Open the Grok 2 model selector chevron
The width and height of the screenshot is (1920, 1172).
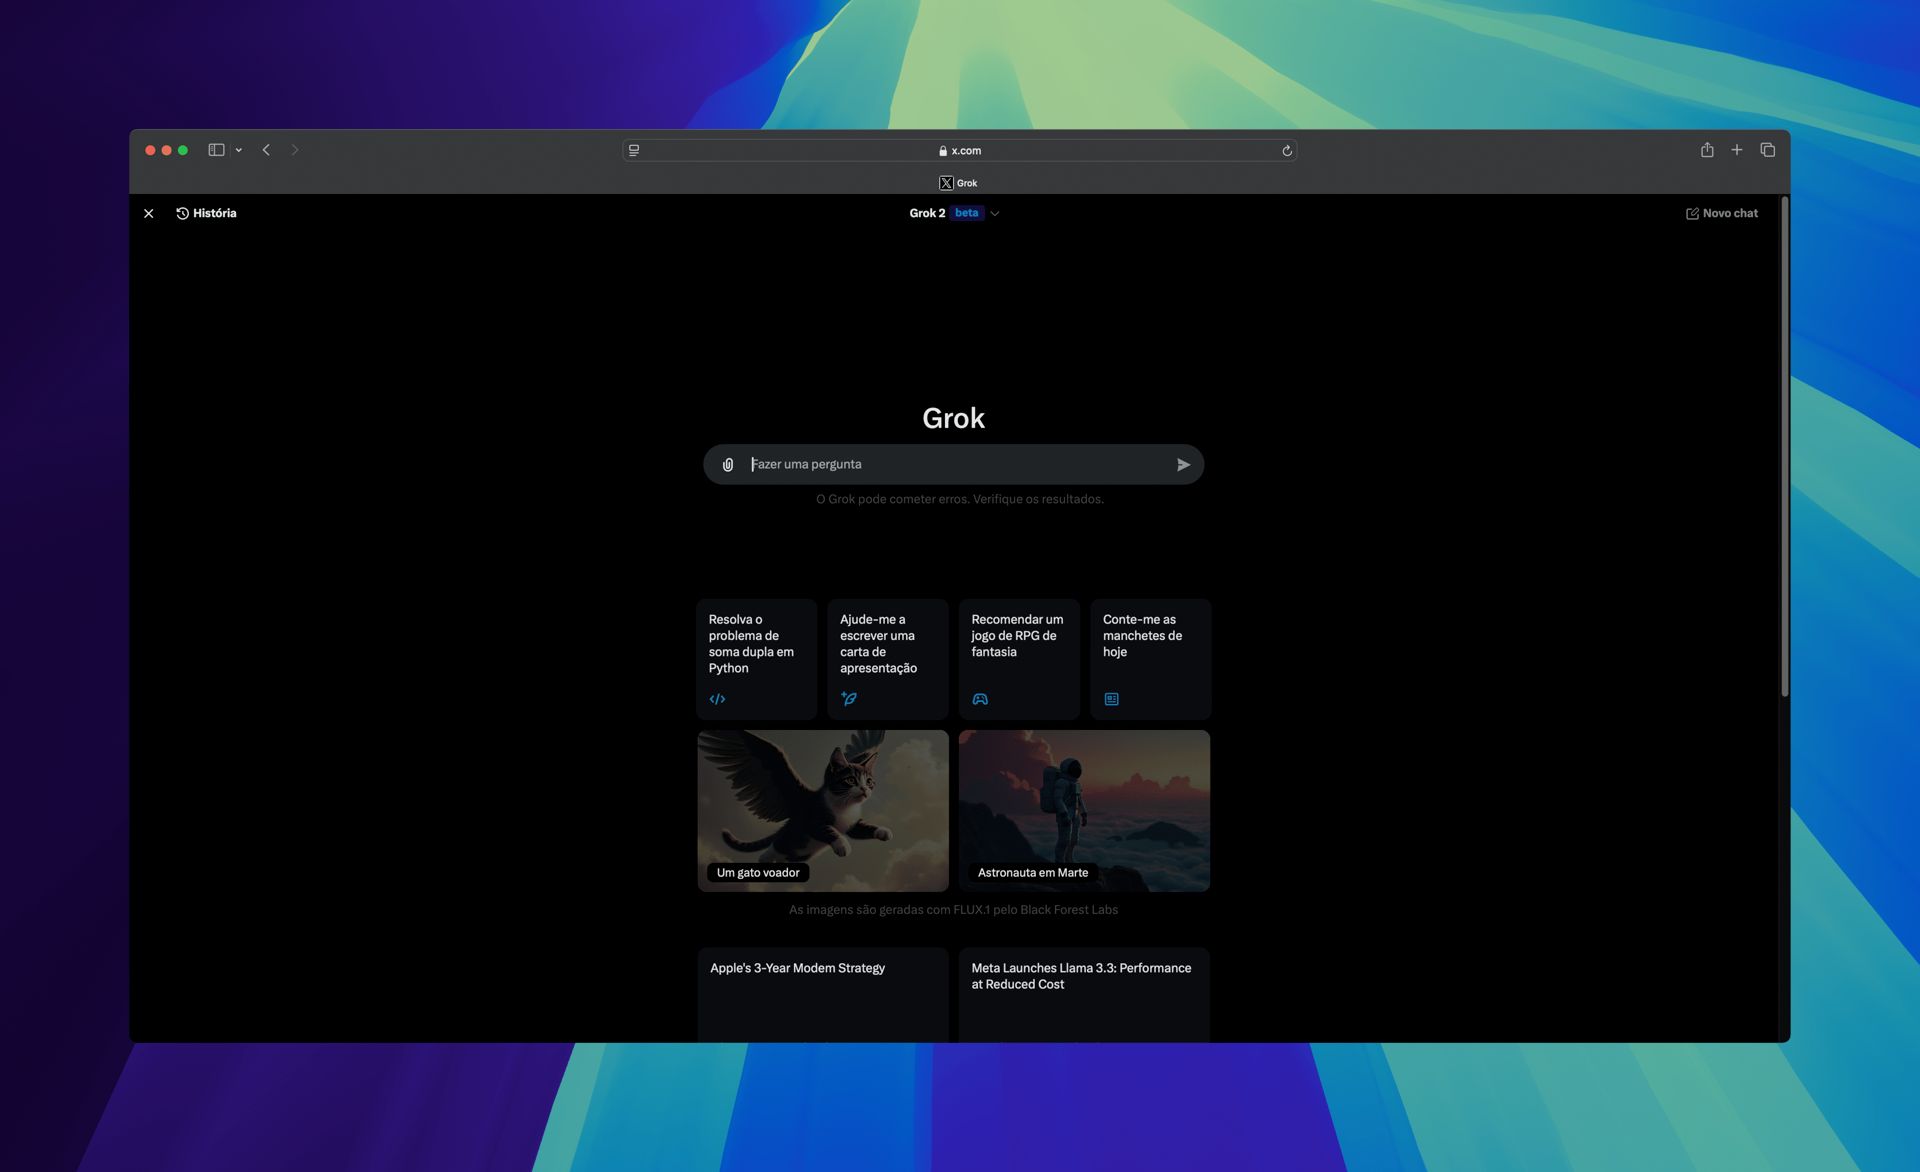[x=993, y=213]
